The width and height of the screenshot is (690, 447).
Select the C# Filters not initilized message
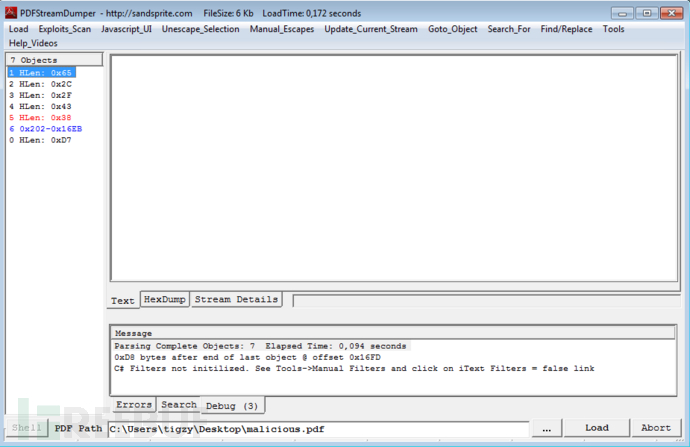(354, 369)
